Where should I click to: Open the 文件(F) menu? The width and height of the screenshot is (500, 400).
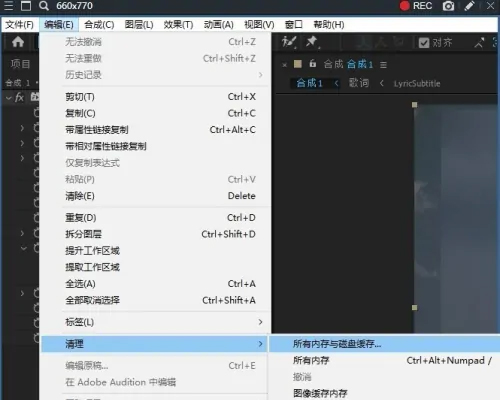click(20, 25)
